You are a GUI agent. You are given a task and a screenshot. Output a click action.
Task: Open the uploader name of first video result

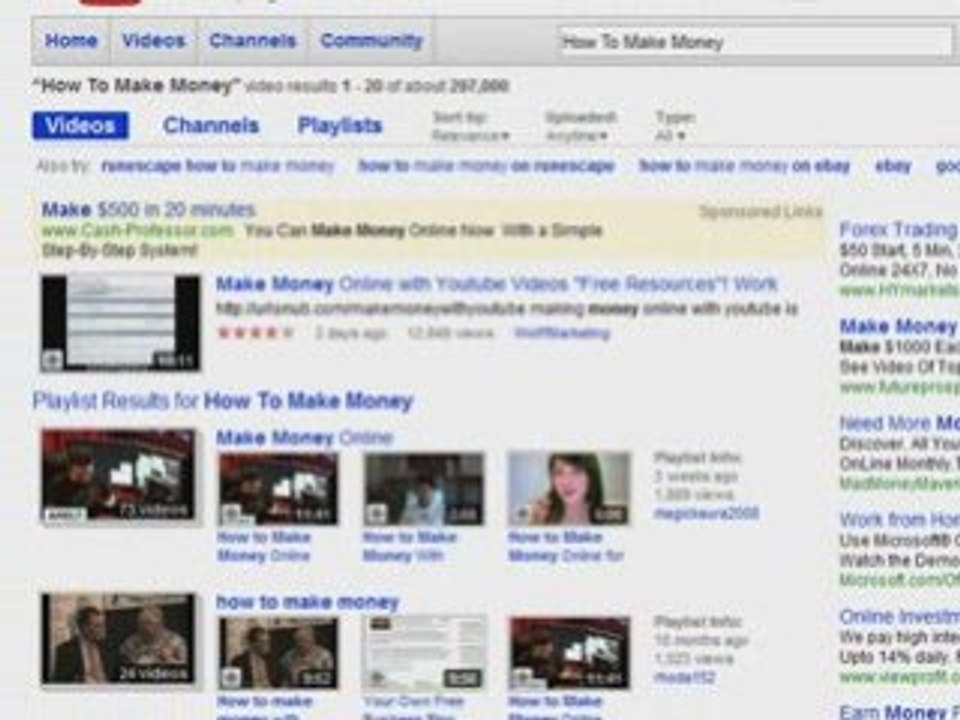[x=562, y=333]
